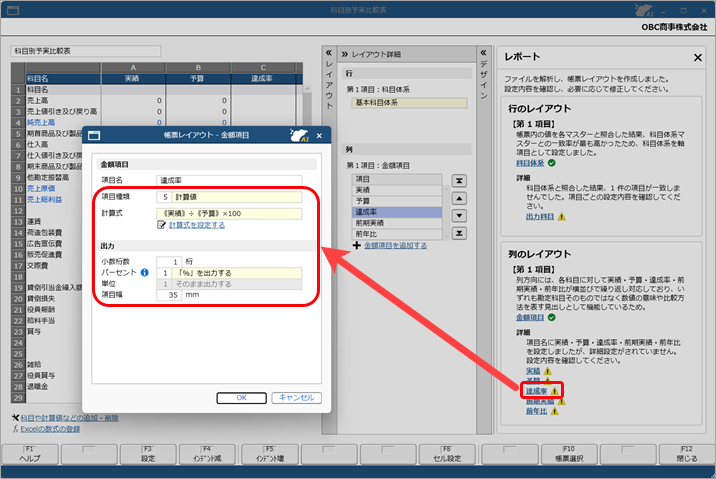
Task: Close the レポート panel
Action: pos(698,58)
